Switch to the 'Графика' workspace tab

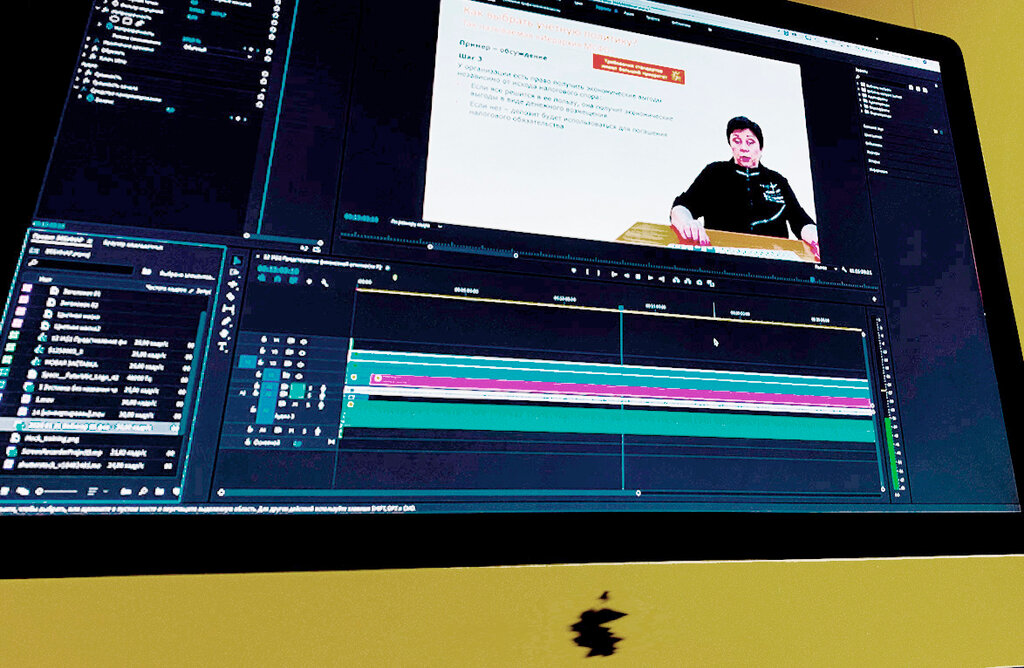click(x=652, y=18)
